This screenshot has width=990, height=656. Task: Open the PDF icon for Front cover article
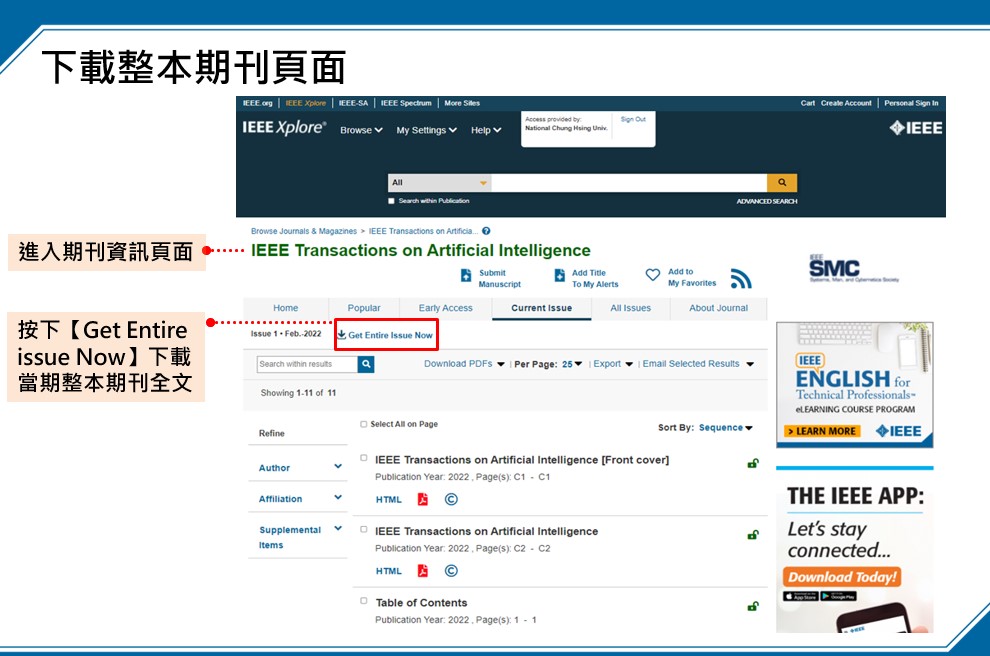pos(422,499)
